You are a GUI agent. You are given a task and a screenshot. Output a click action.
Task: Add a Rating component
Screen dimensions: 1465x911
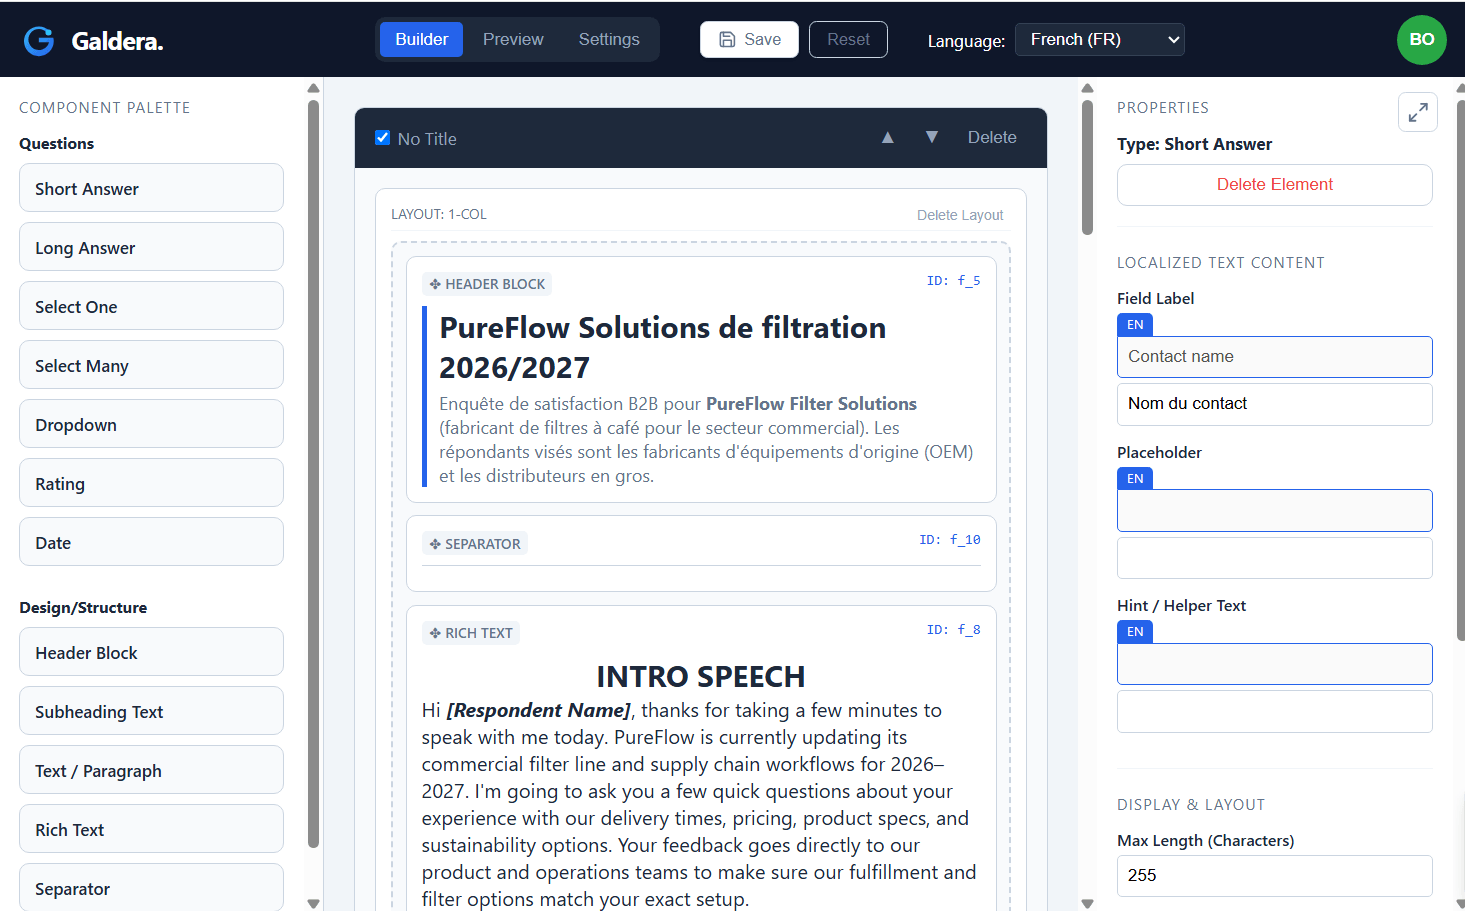(x=151, y=484)
